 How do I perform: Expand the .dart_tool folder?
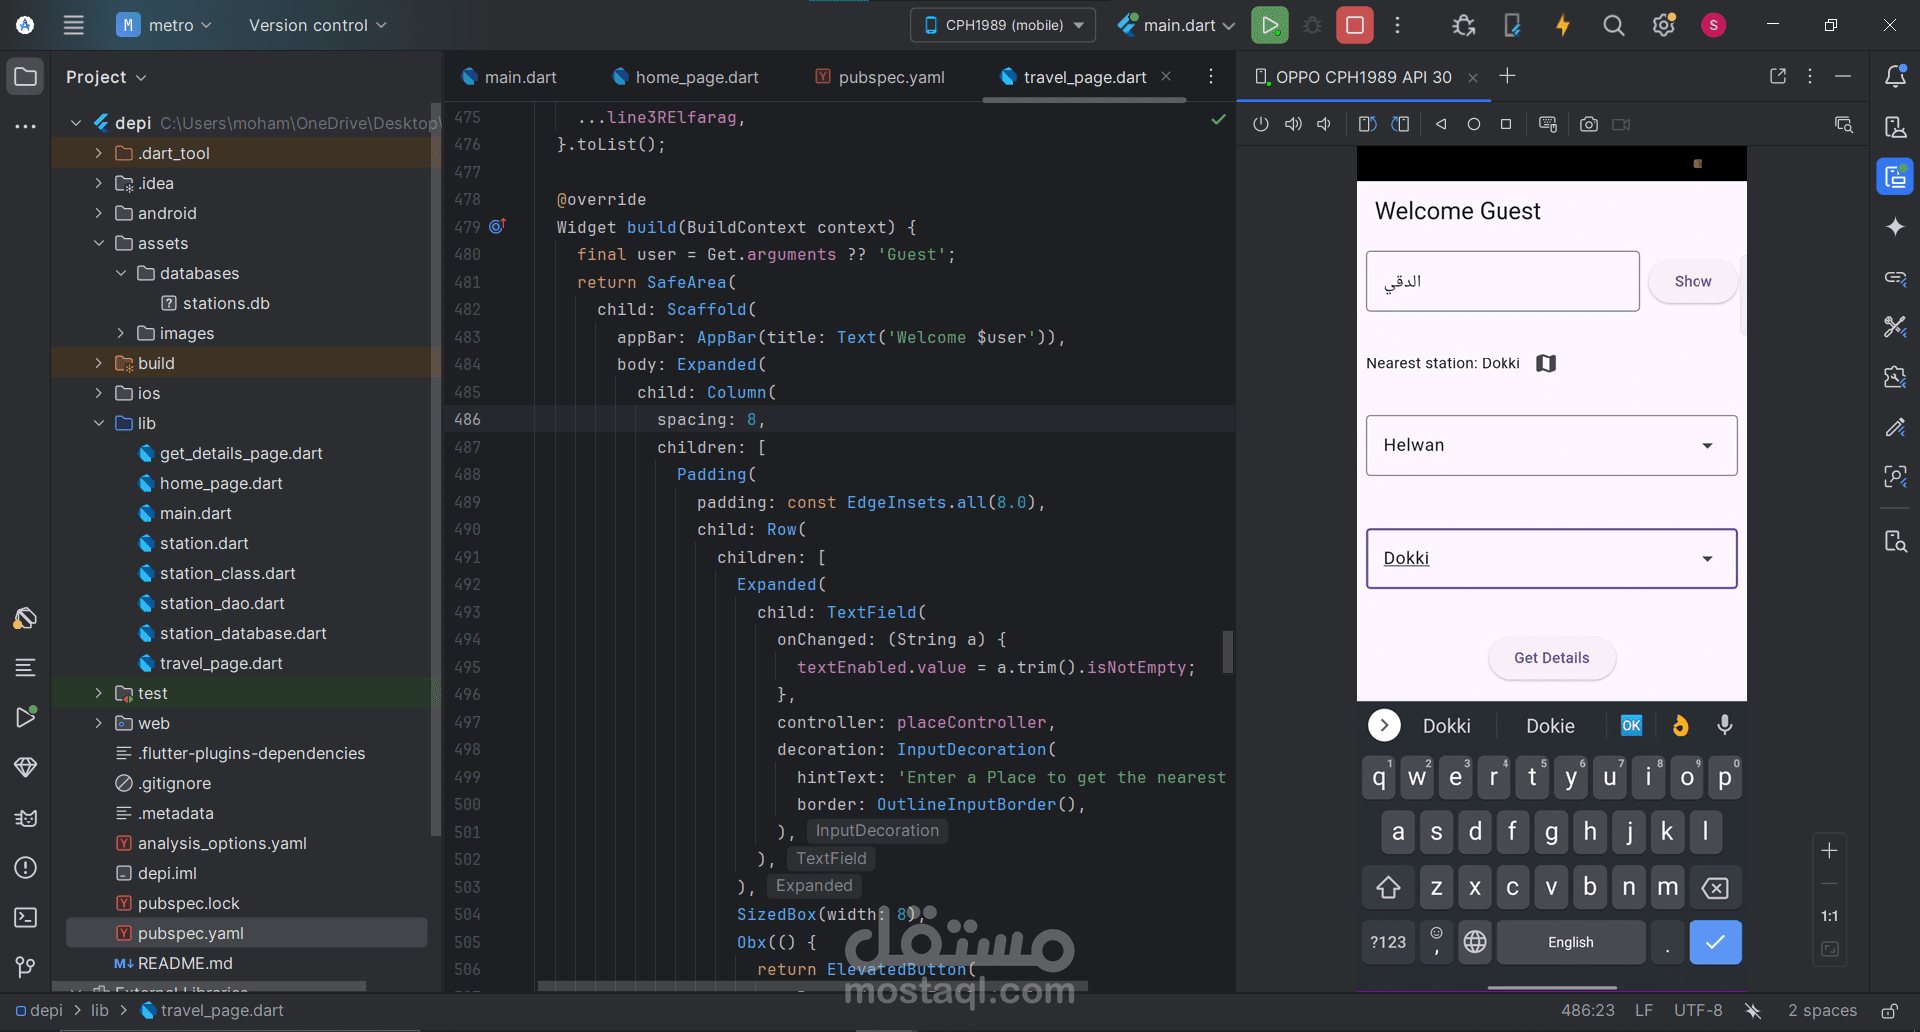click(98, 153)
